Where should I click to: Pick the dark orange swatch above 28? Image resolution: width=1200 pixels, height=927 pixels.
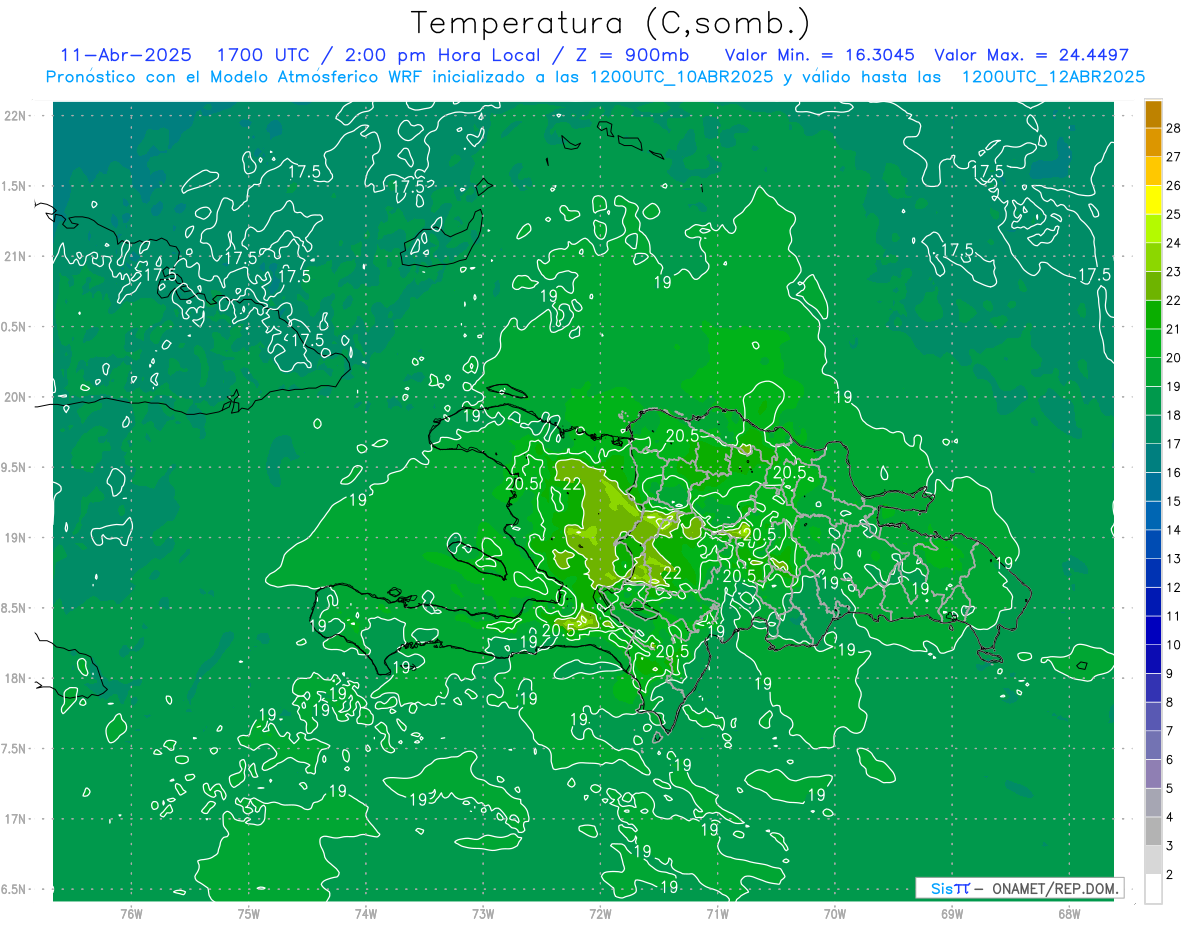(x=1153, y=114)
